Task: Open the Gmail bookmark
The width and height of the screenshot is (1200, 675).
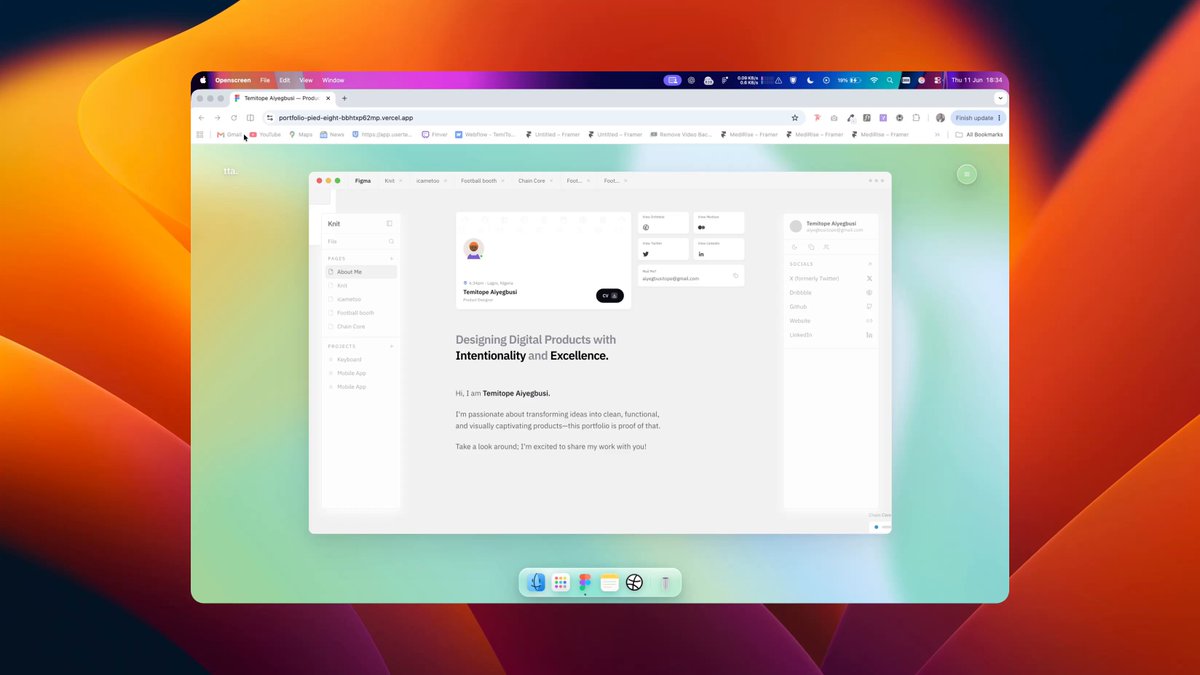Action: click(229, 134)
